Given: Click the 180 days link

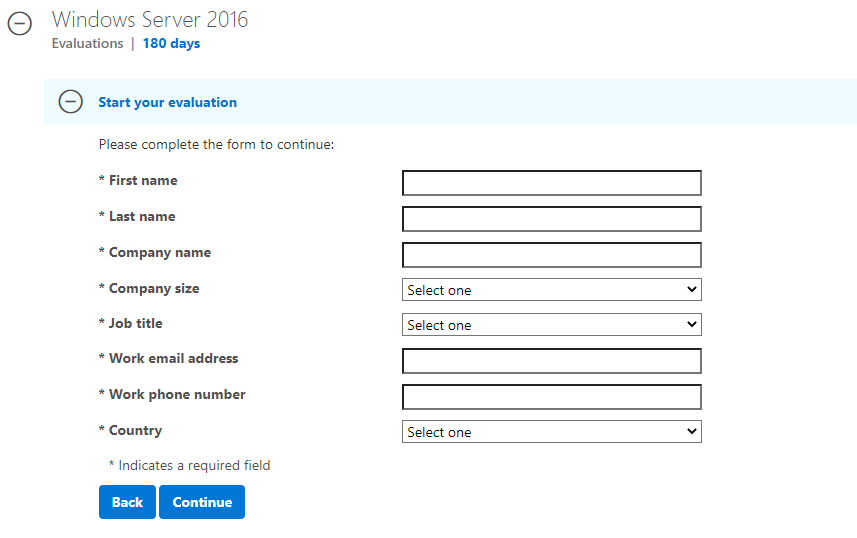Looking at the screenshot, I should 172,43.
